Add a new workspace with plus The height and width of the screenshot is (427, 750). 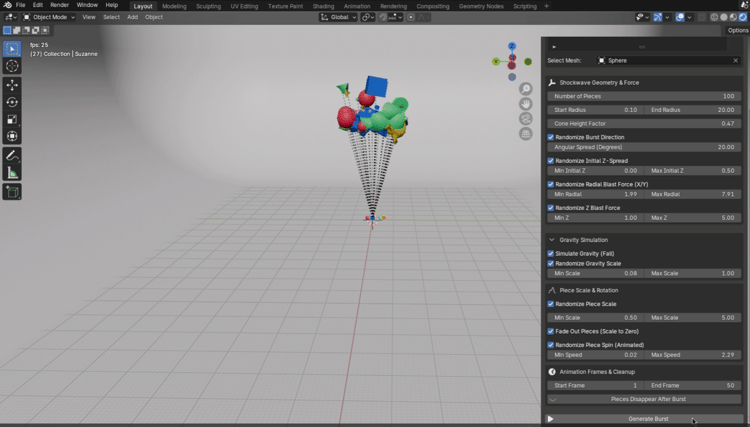click(x=546, y=6)
